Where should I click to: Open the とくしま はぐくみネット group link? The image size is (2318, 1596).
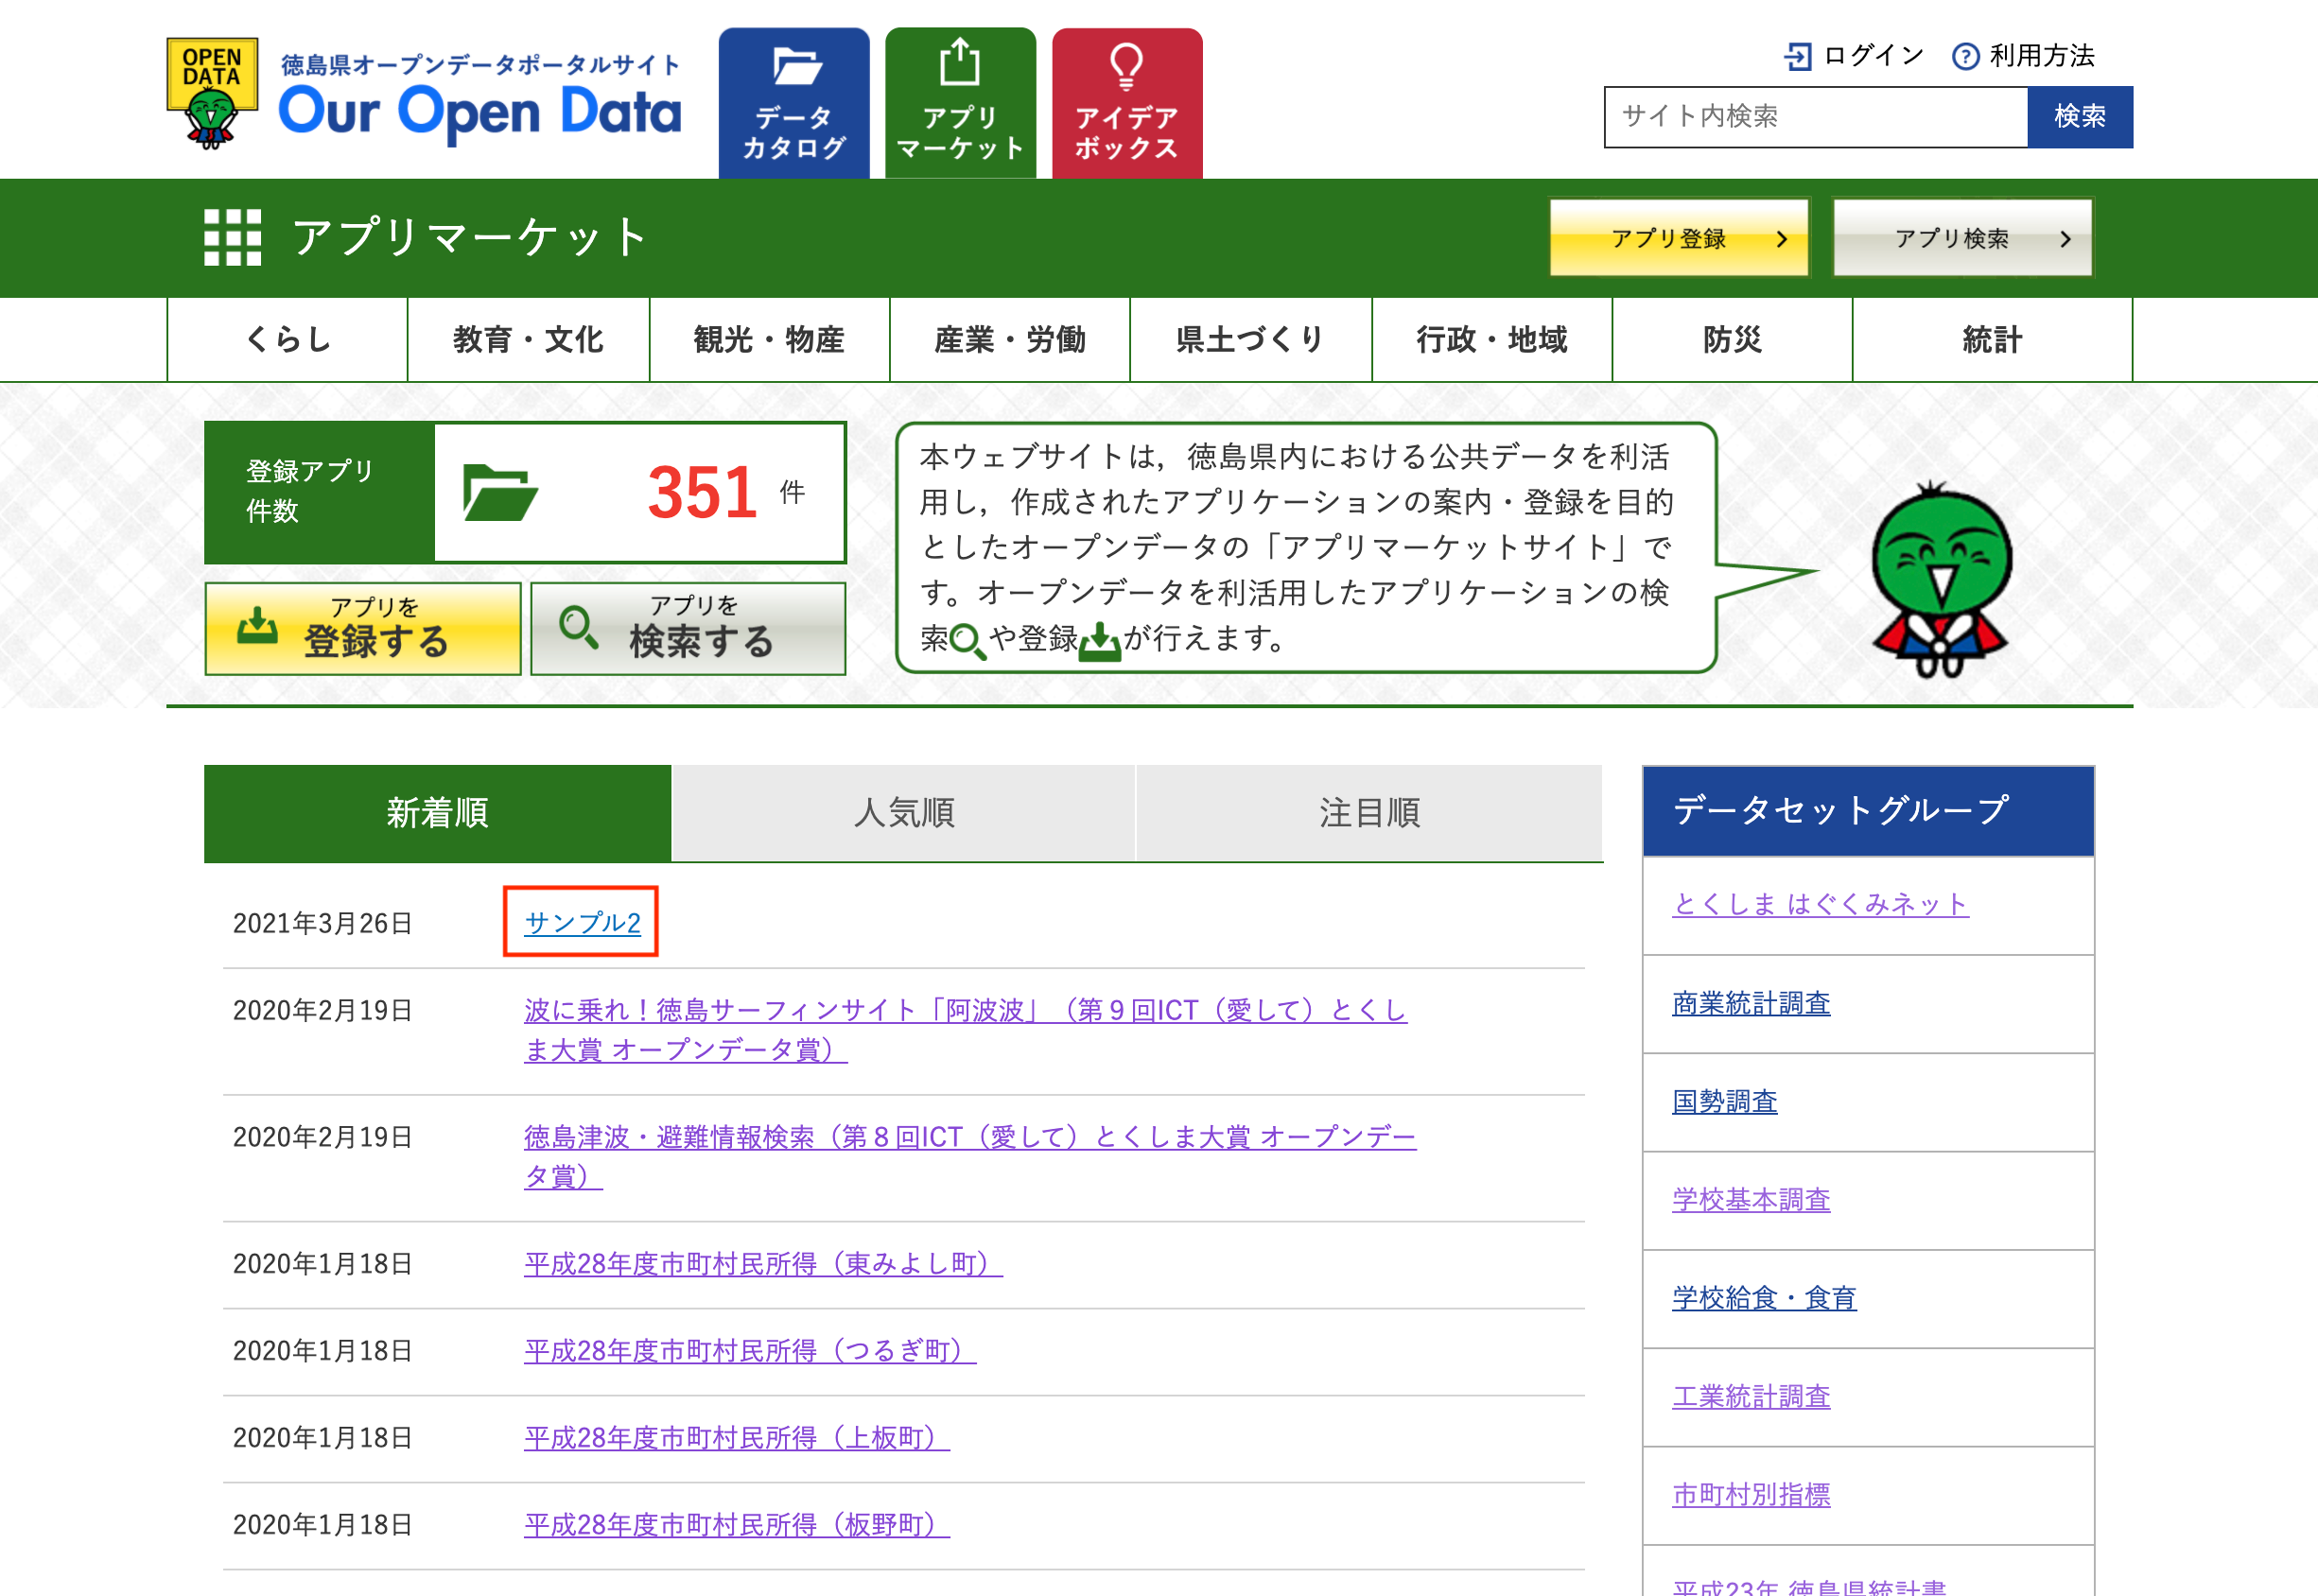click(x=1820, y=904)
